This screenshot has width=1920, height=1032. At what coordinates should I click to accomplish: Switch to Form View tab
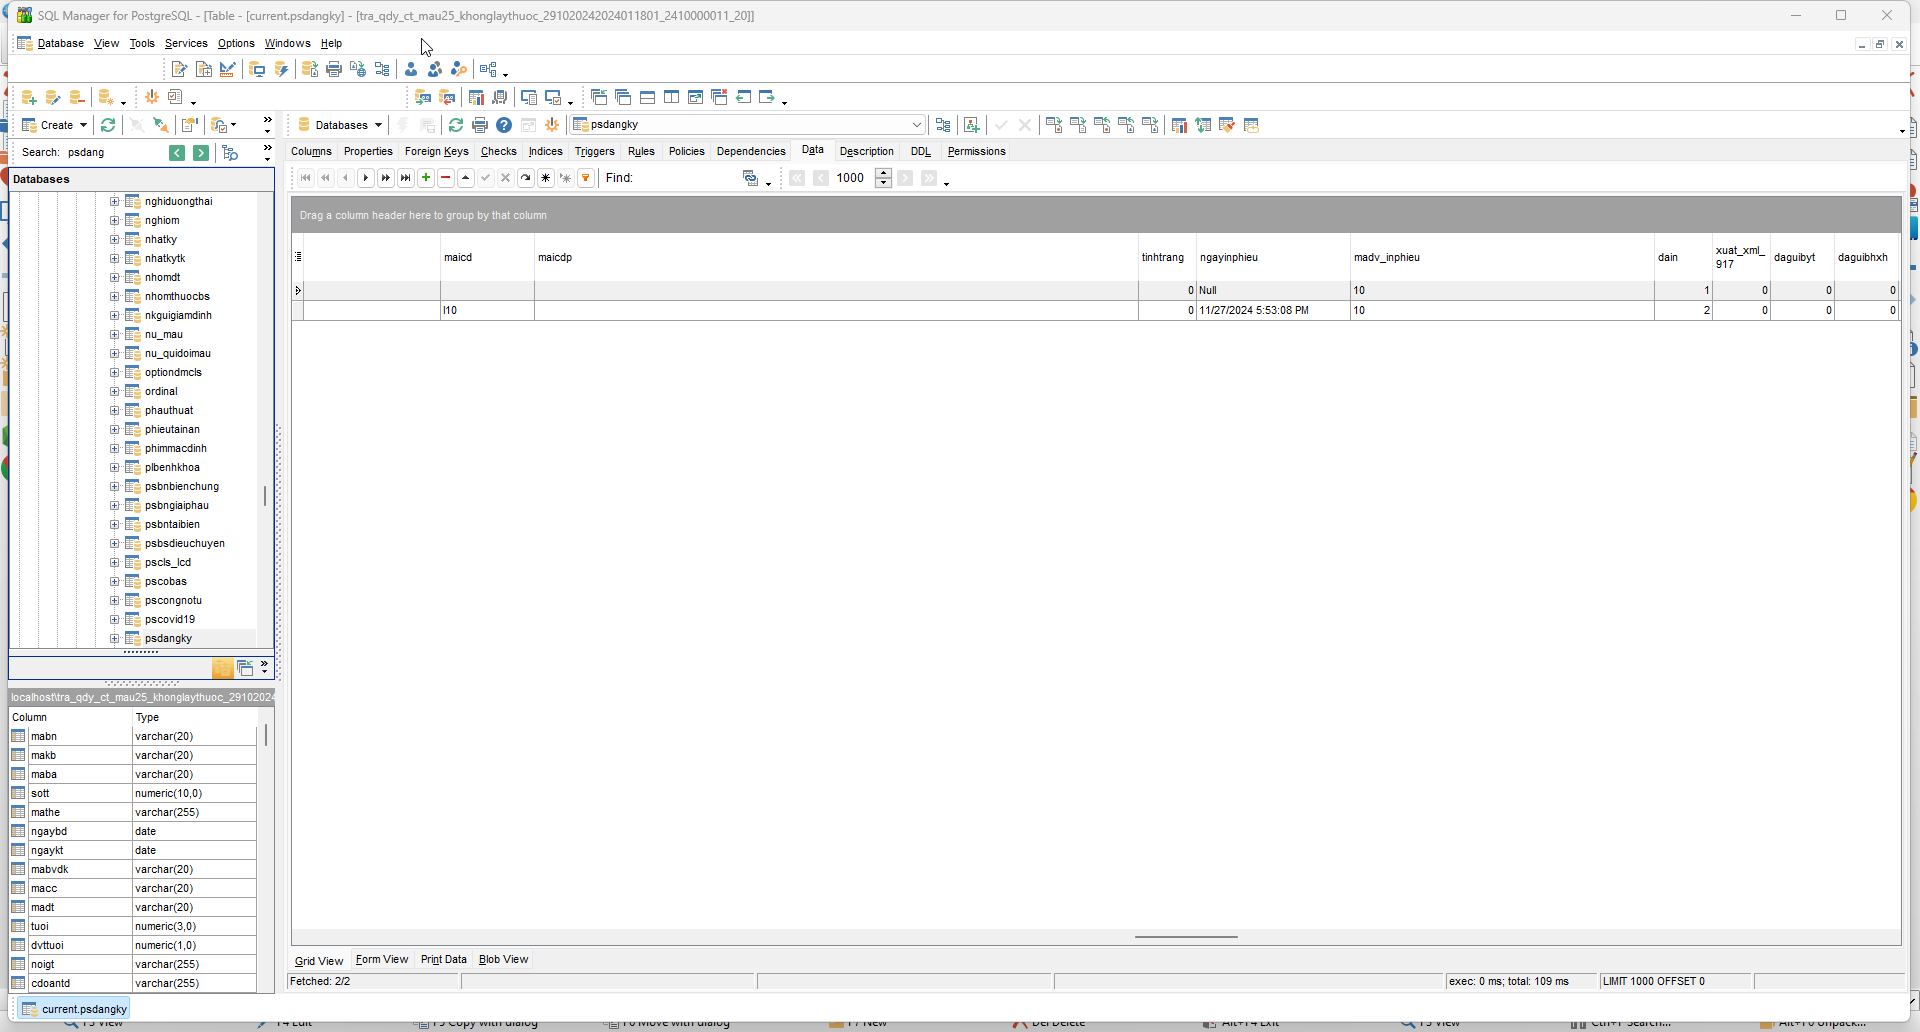tap(382, 960)
